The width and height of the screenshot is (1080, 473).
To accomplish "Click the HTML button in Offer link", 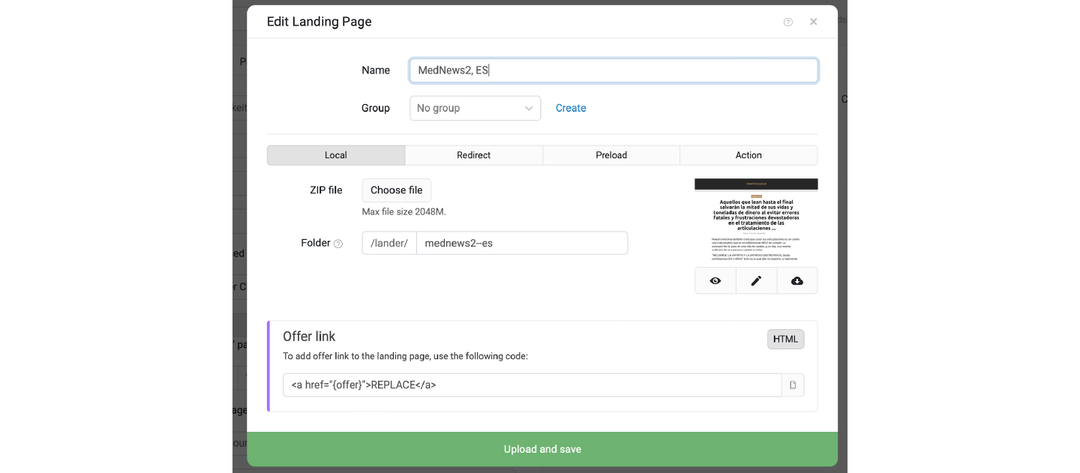I will click(x=785, y=339).
